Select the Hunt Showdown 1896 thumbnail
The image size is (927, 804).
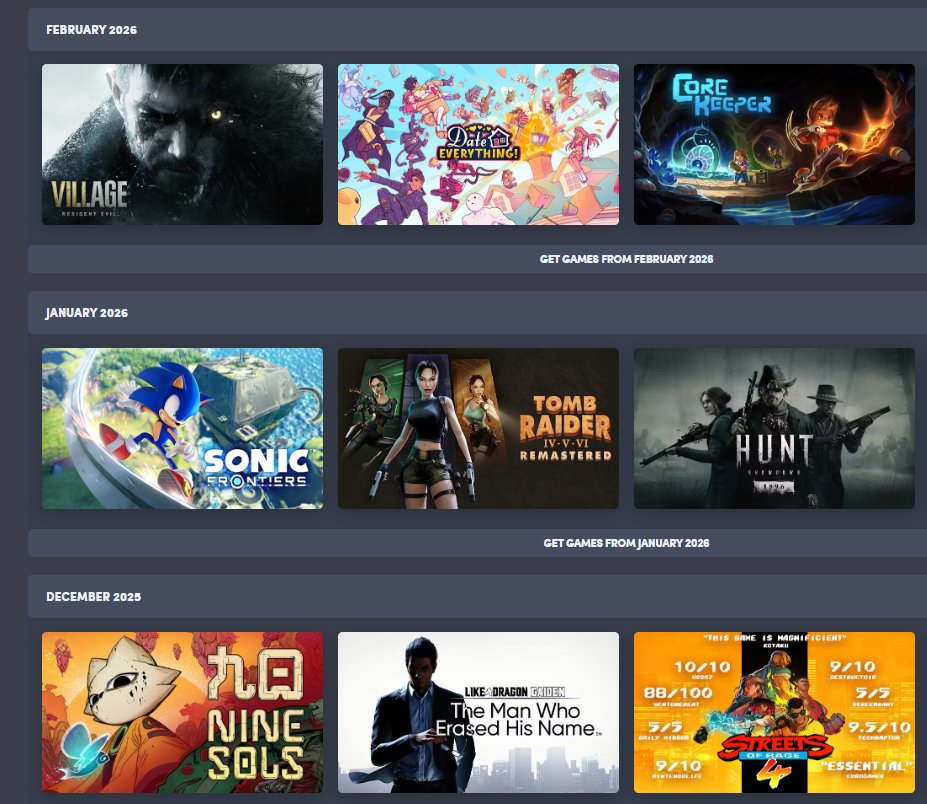774,428
